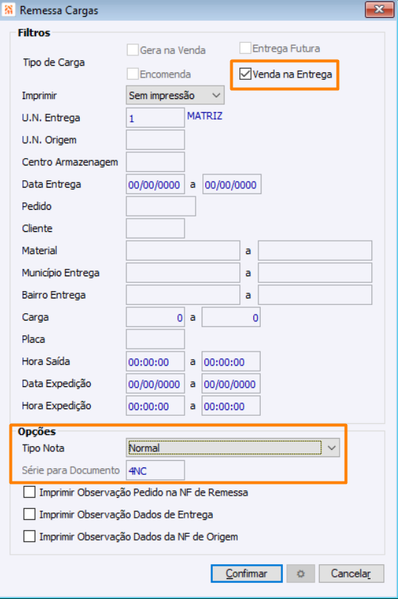This screenshot has height=599, width=398.
Task: Click the Cliente input field
Action: 155,228
